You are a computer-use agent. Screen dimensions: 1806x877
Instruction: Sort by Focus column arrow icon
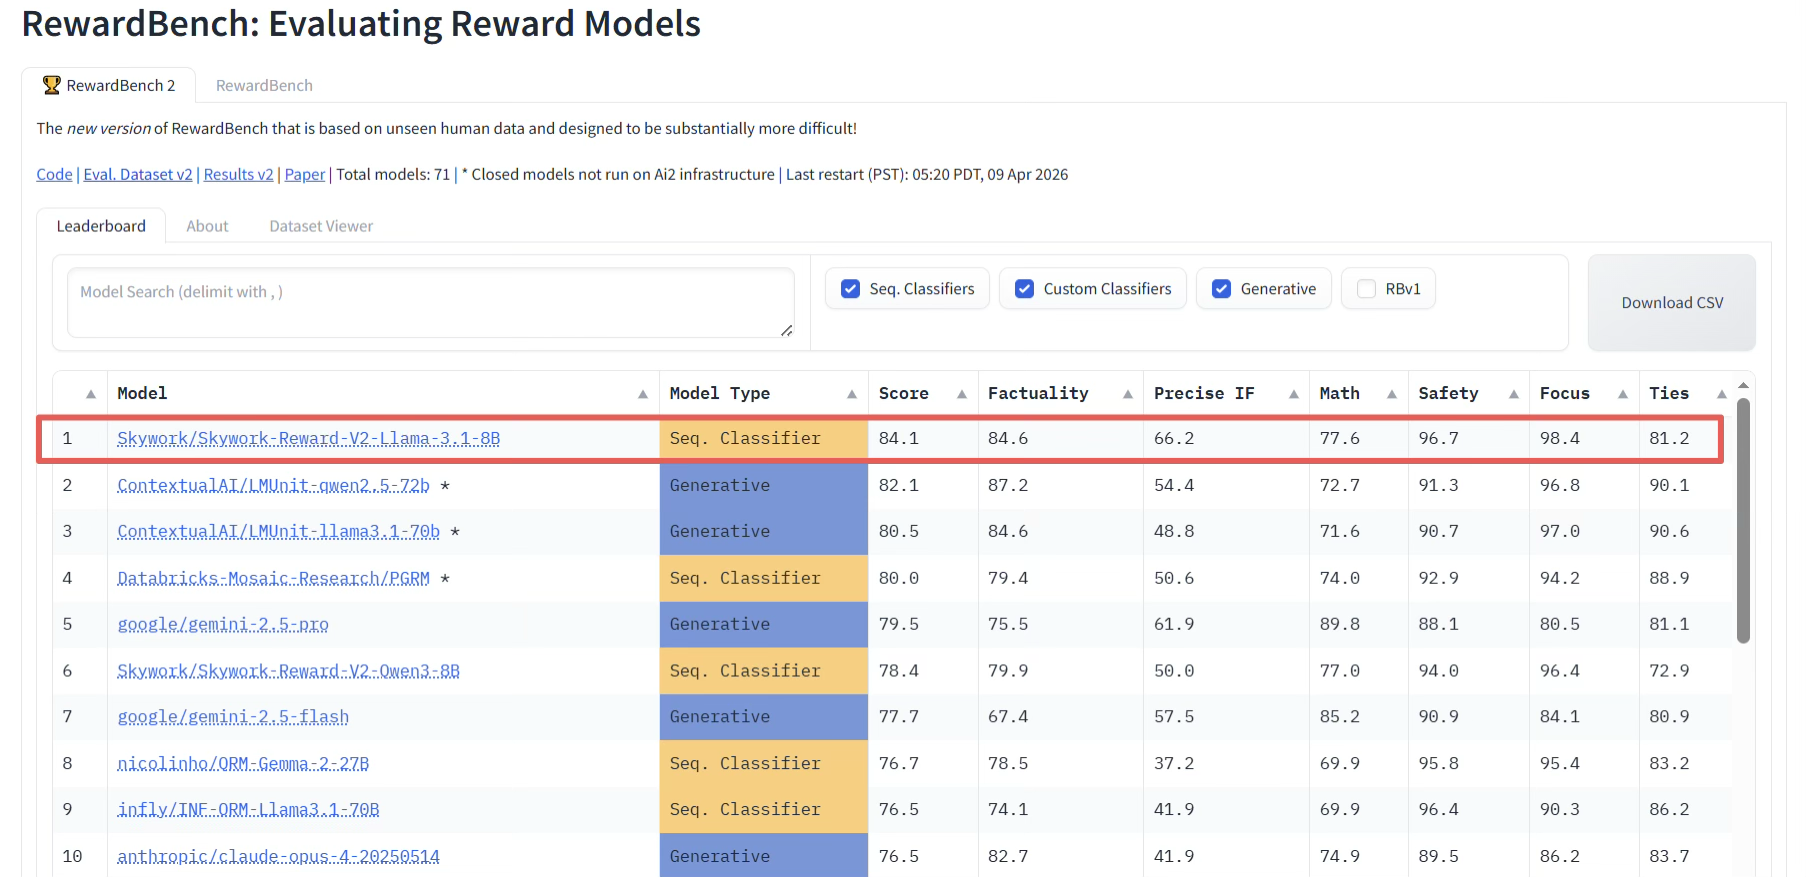(1622, 394)
